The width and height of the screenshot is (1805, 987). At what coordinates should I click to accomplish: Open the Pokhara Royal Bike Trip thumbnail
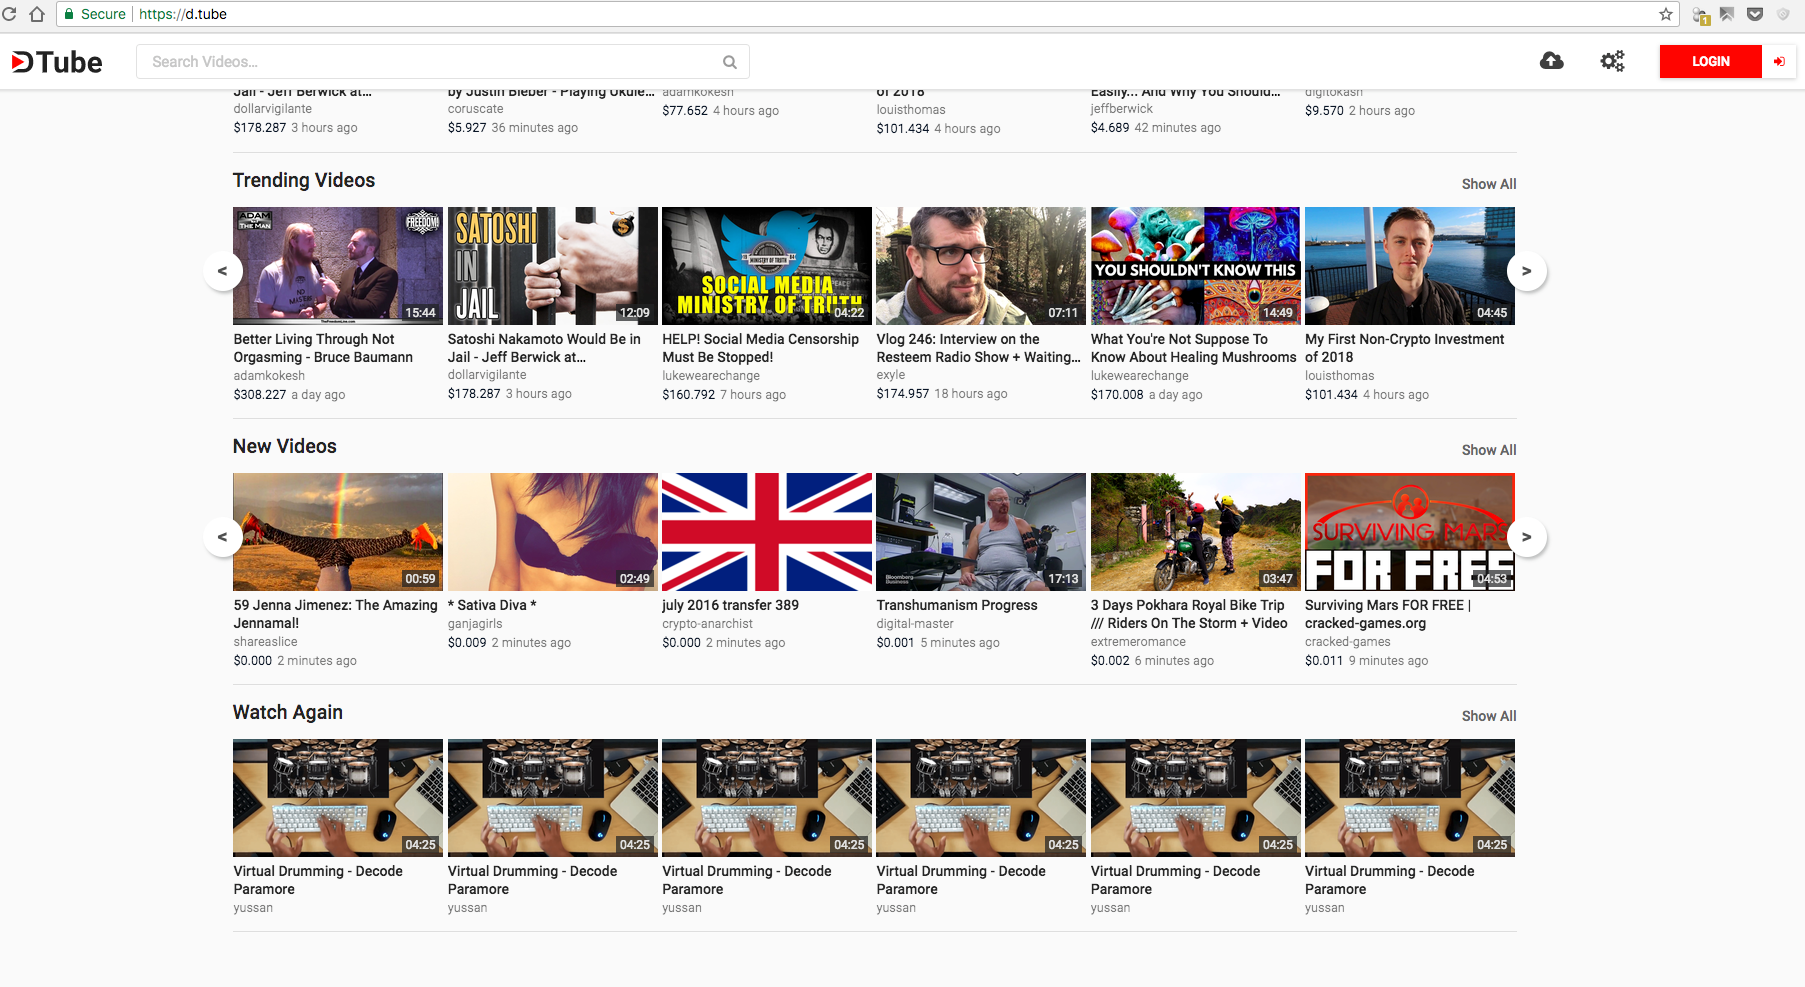tap(1195, 532)
